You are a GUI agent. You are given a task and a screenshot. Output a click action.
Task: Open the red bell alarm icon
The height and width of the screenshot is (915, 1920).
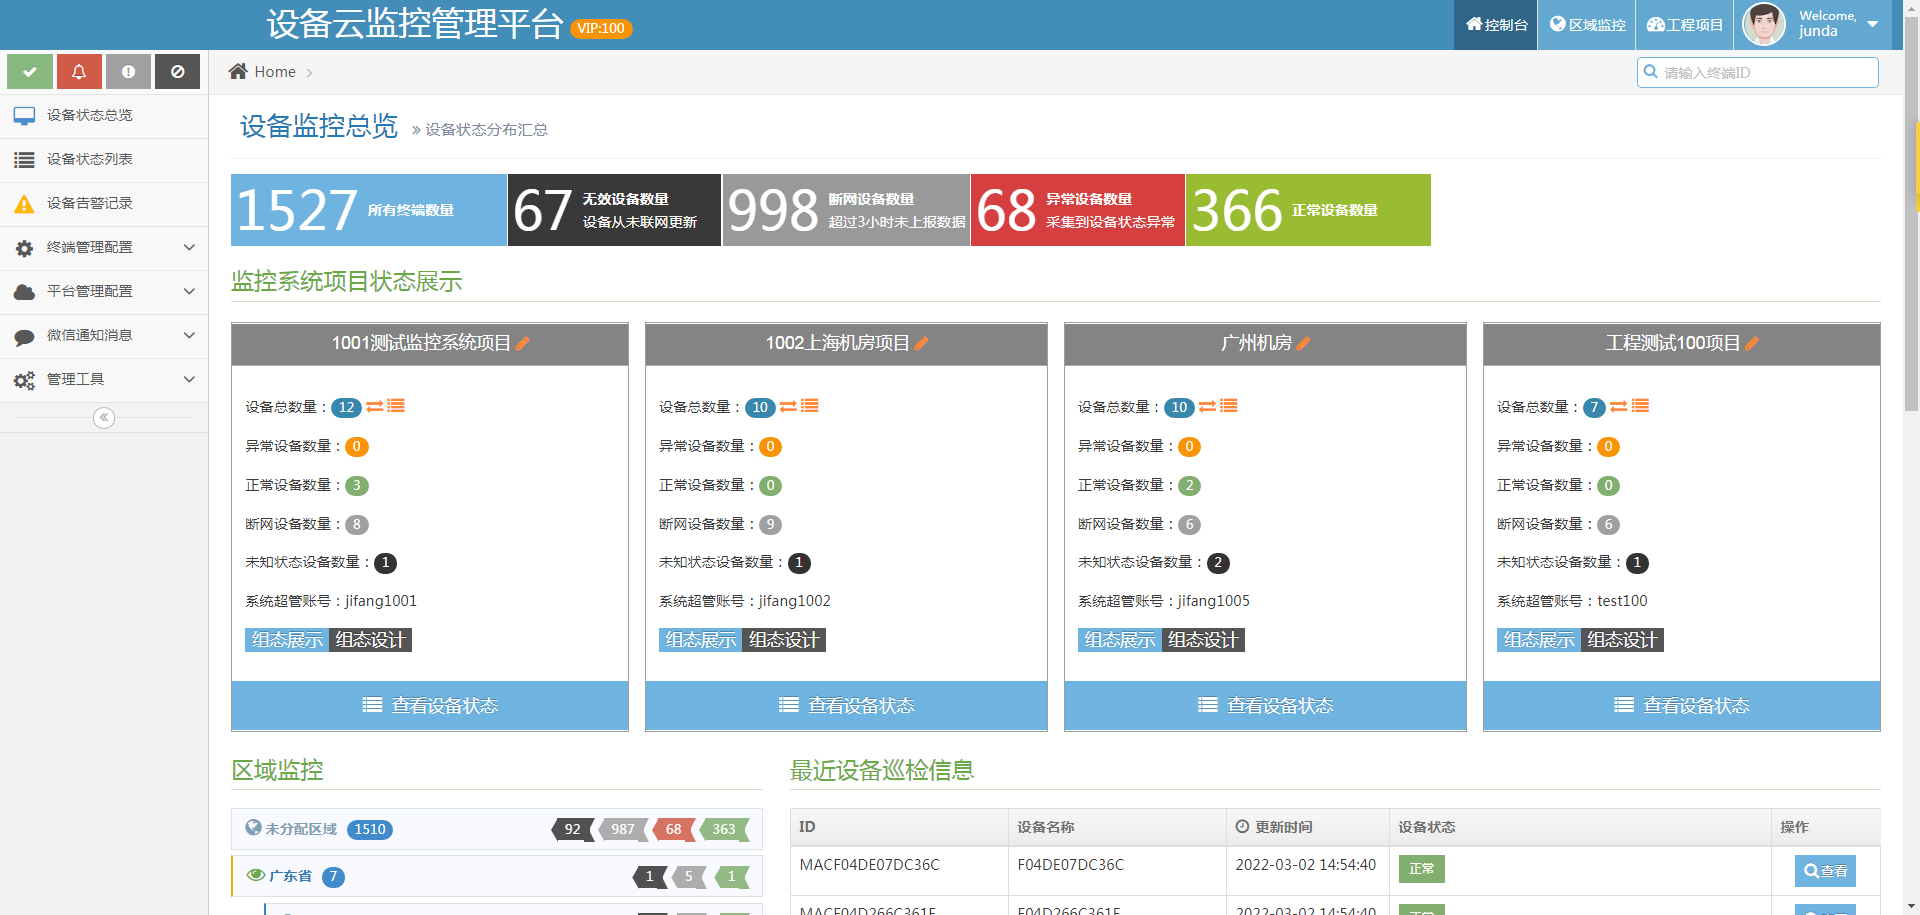point(79,71)
